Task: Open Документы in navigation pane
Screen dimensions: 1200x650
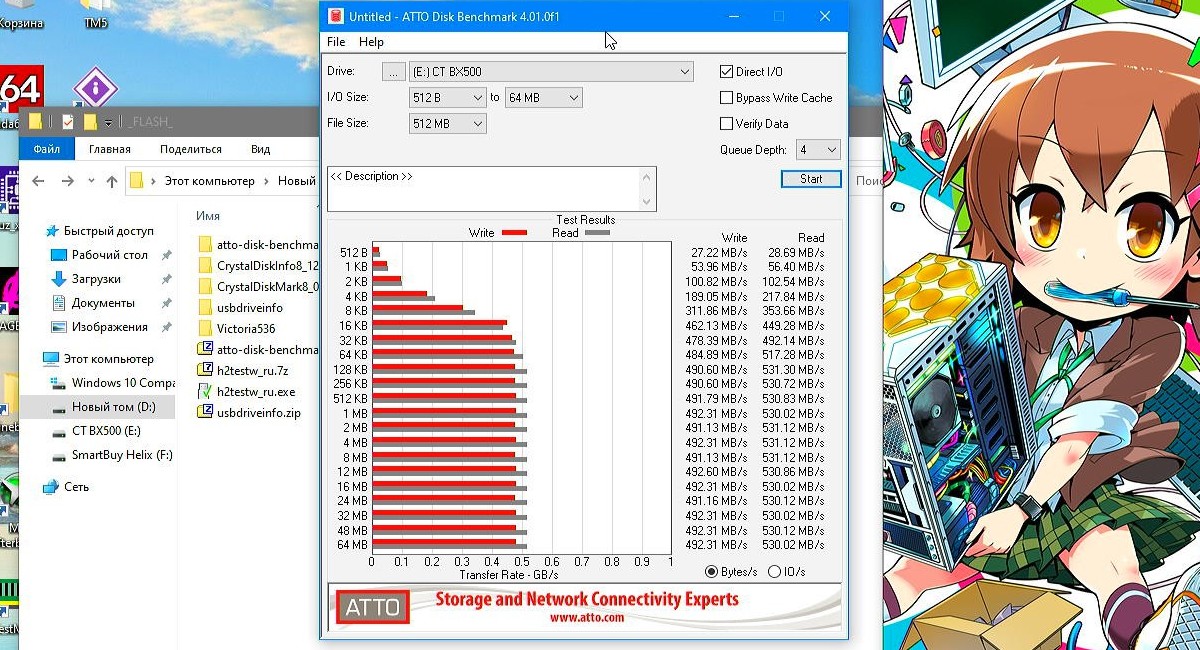Action: pyautogui.click(x=102, y=303)
